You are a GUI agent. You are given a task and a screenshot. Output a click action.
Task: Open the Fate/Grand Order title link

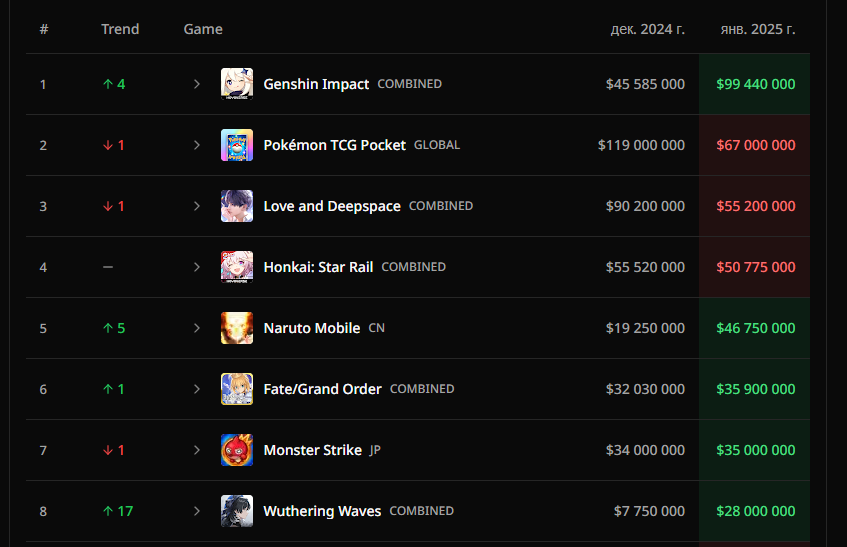coord(322,389)
